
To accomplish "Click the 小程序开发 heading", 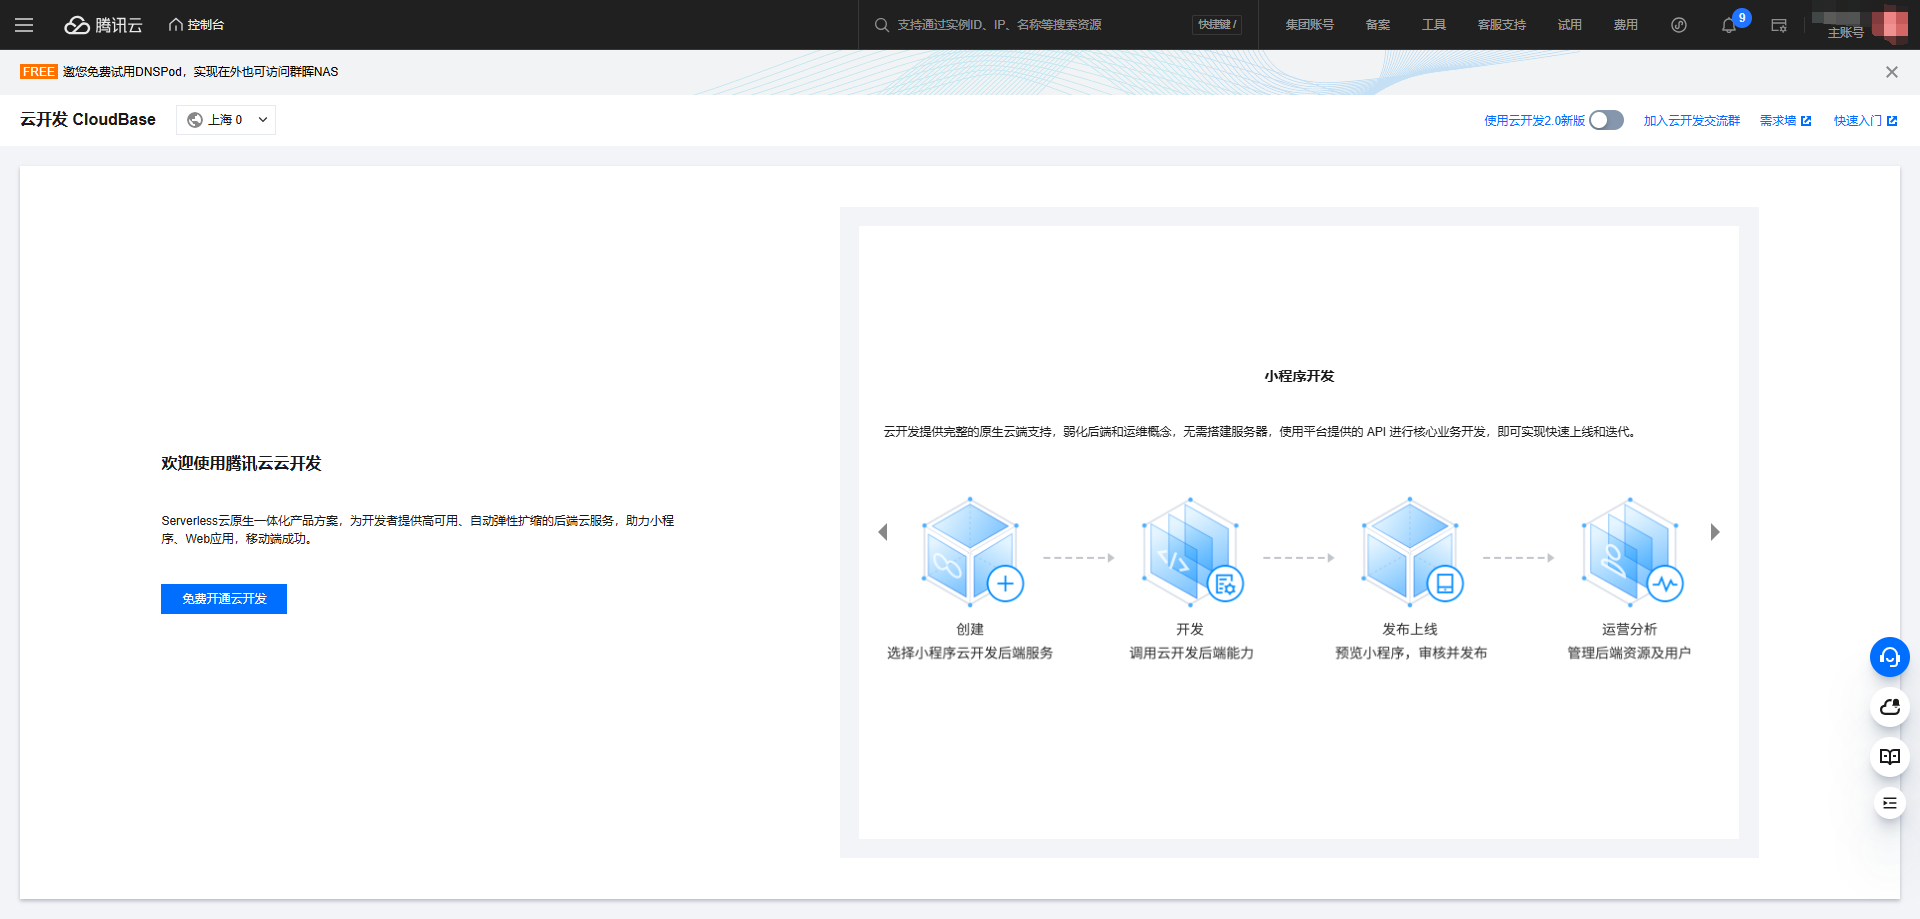I will [1299, 376].
